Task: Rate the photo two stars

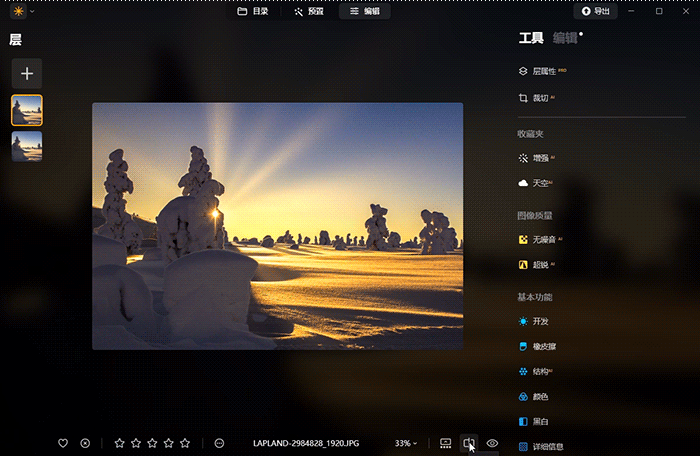Action: coord(136,443)
